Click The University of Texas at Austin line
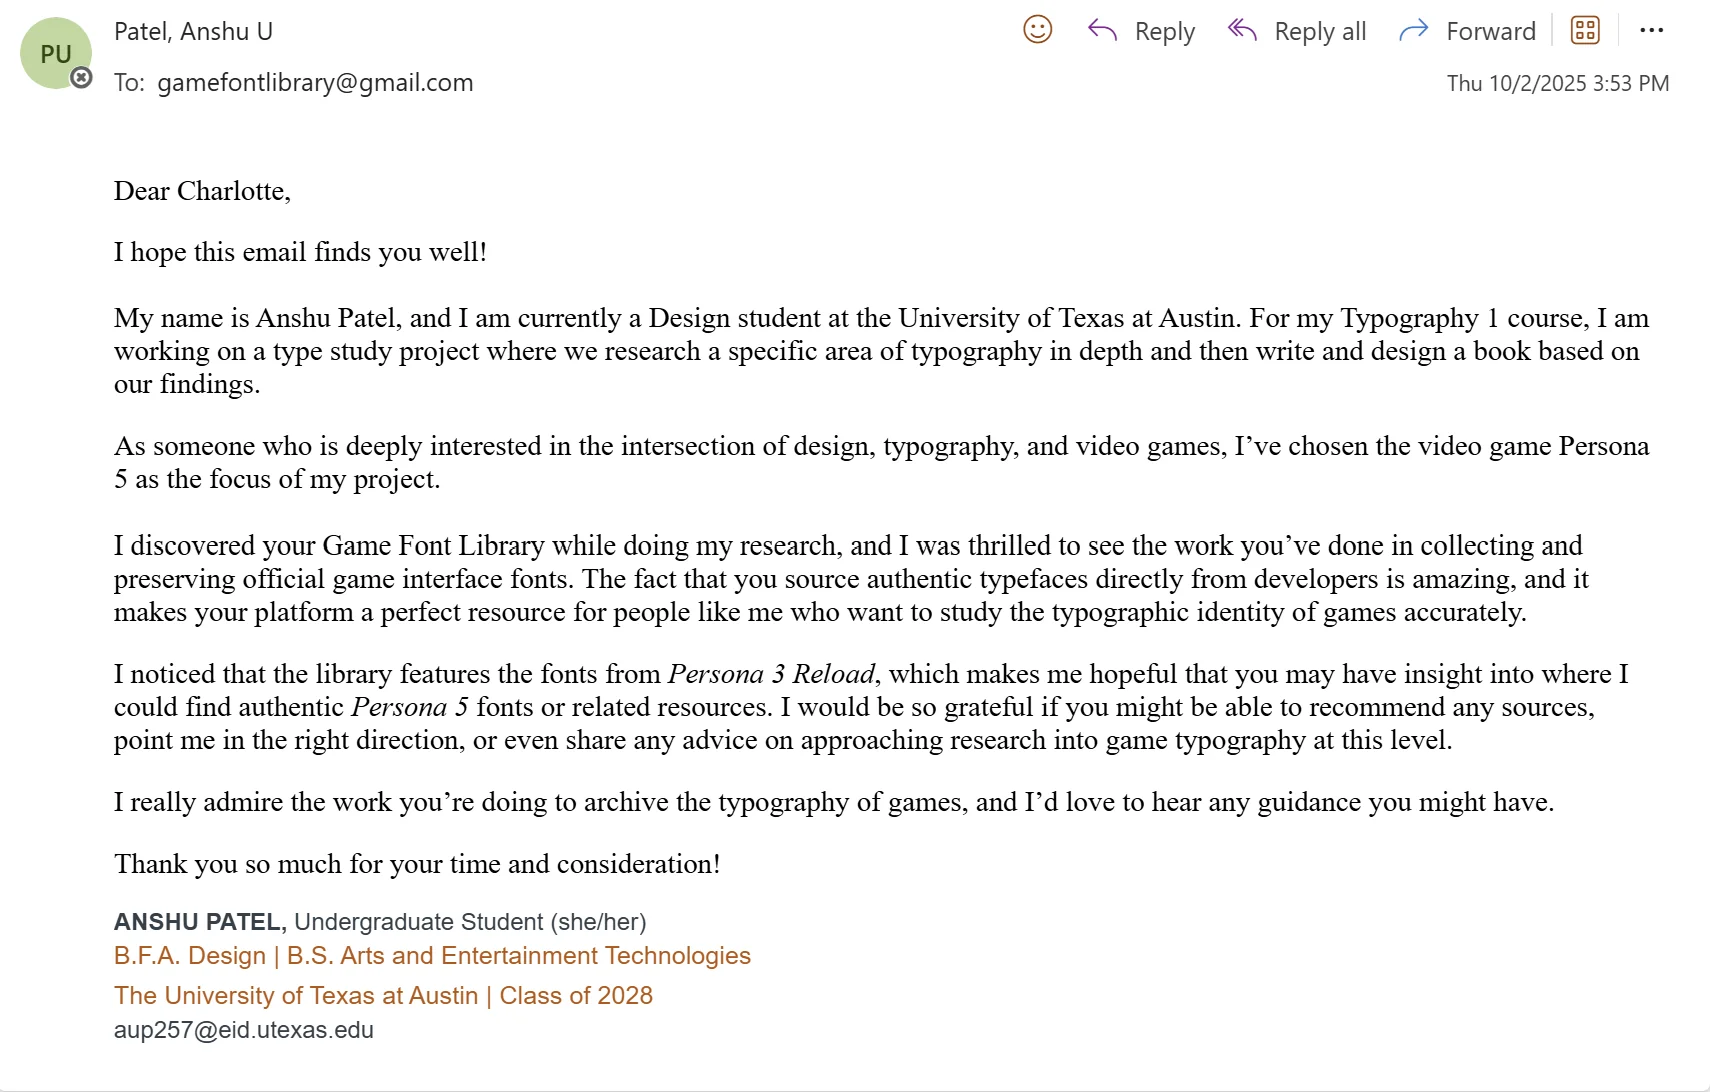Screen dimensions: 1710x1092 (x=383, y=996)
